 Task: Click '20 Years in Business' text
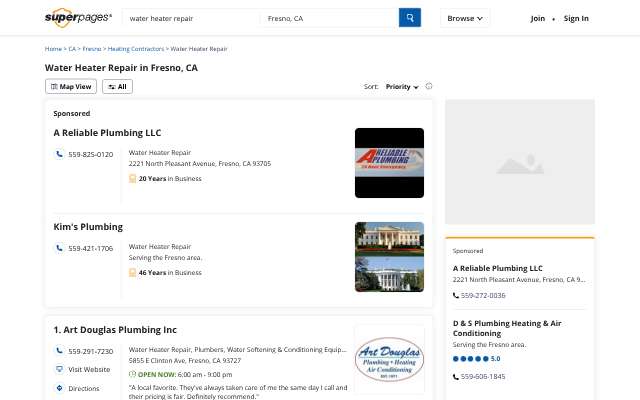pyautogui.click(x=170, y=178)
